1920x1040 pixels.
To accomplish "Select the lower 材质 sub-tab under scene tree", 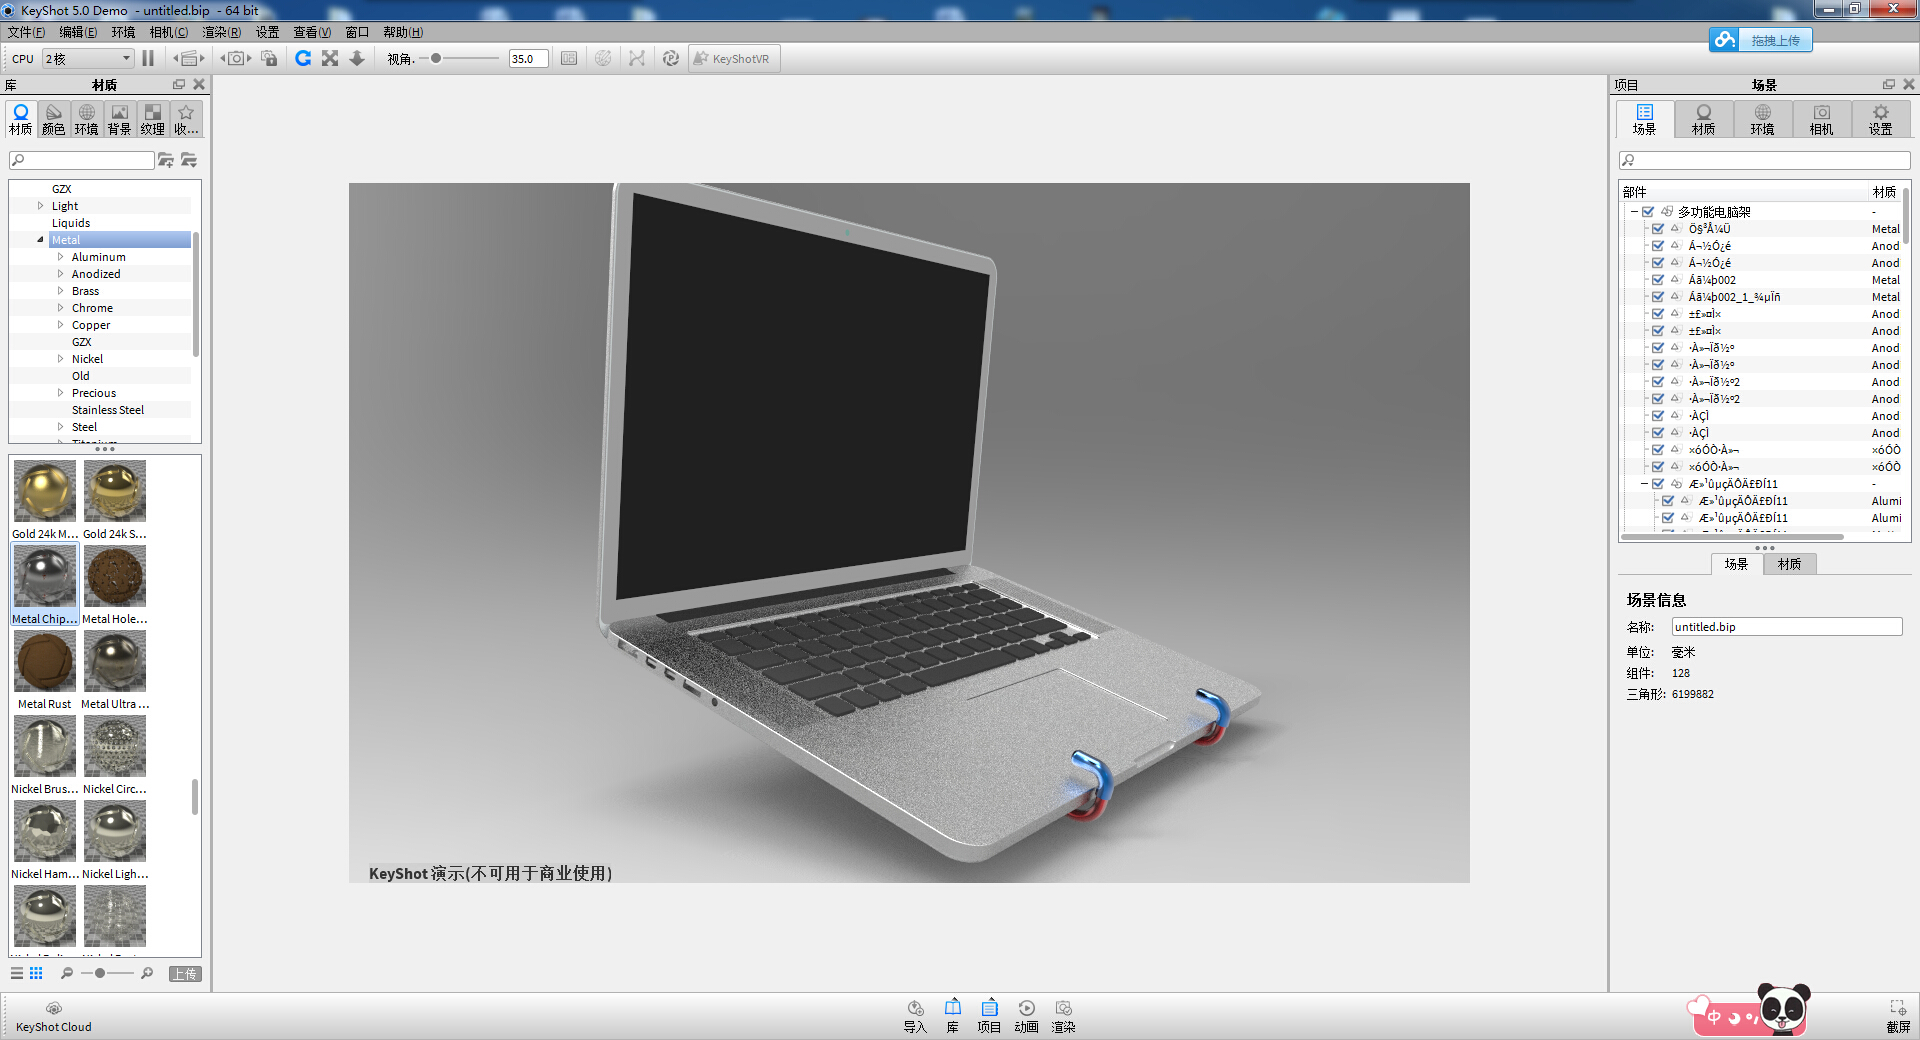I will [1790, 564].
